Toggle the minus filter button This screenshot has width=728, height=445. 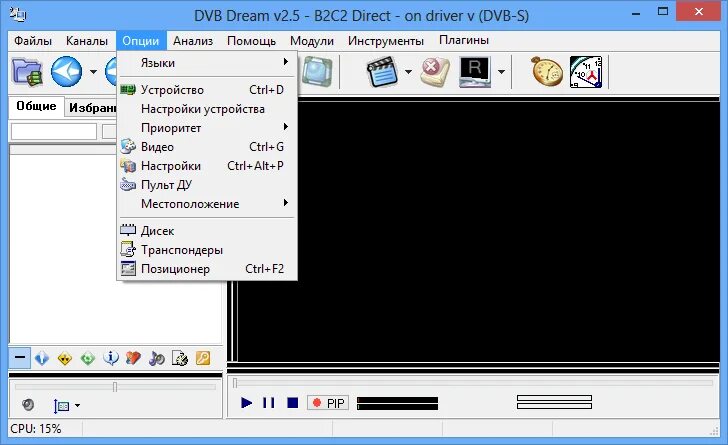pyautogui.click(x=20, y=358)
